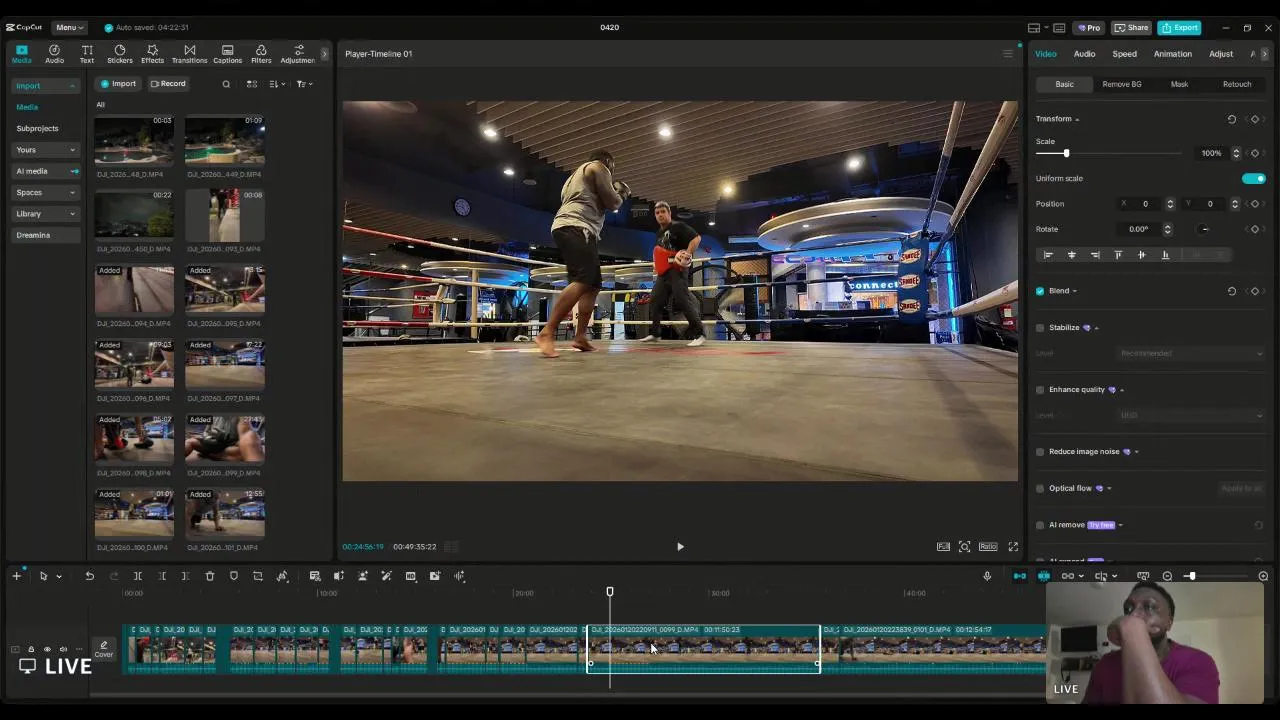Toggle track lock icon on timeline
Viewport: 1280px width, 720px height.
click(30, 649)
